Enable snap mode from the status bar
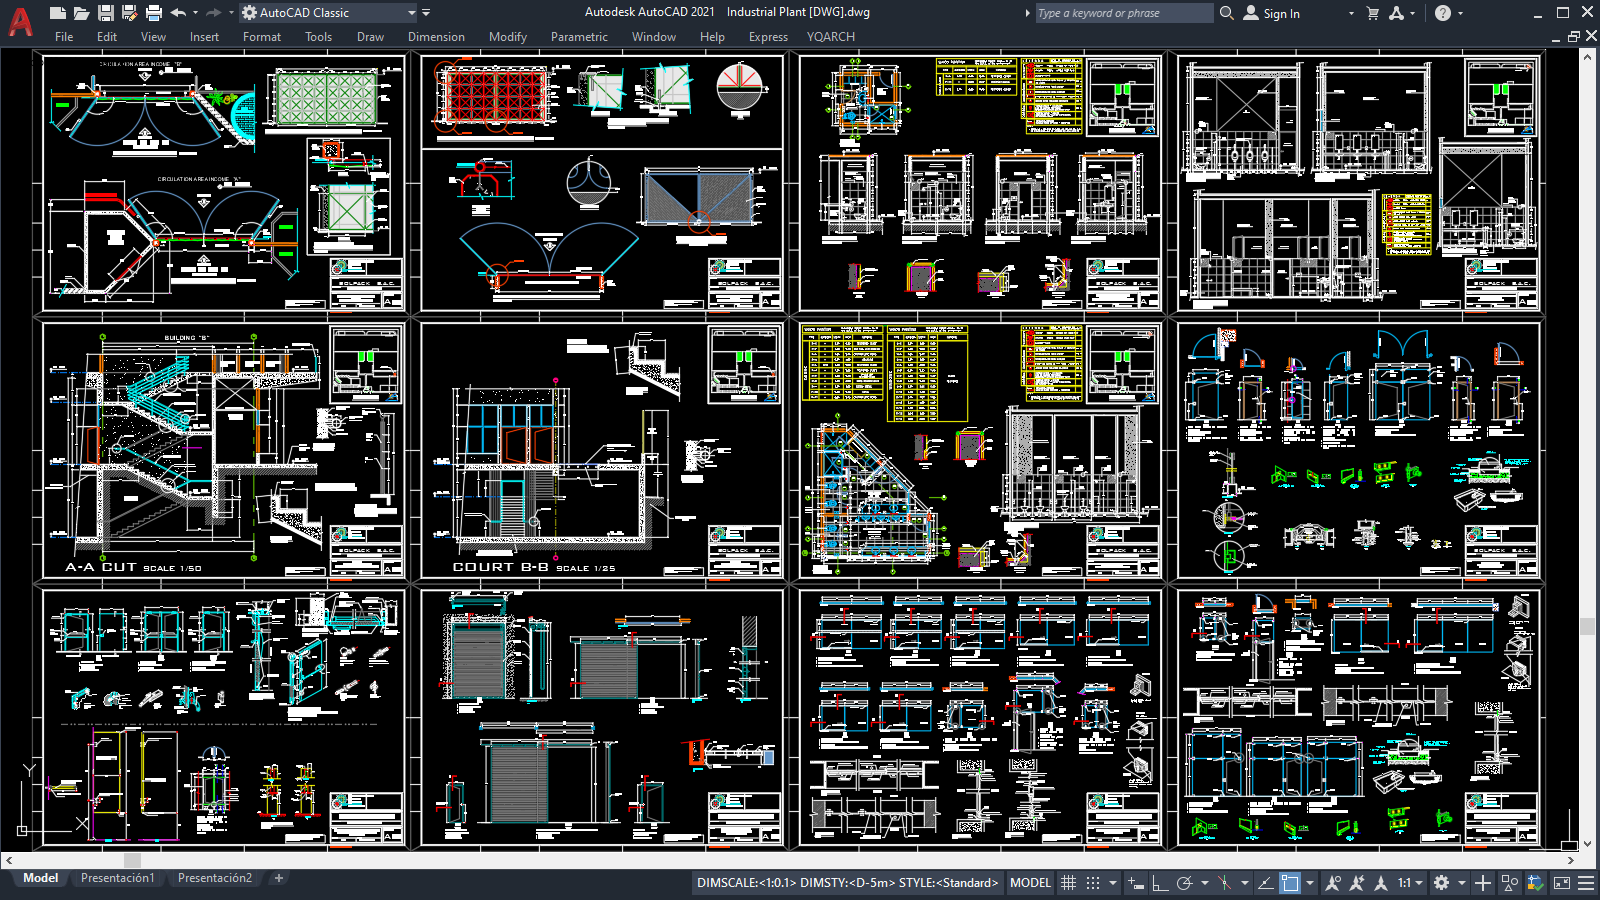Screen dimensions: 1600x900 (x=1093, y=883)
